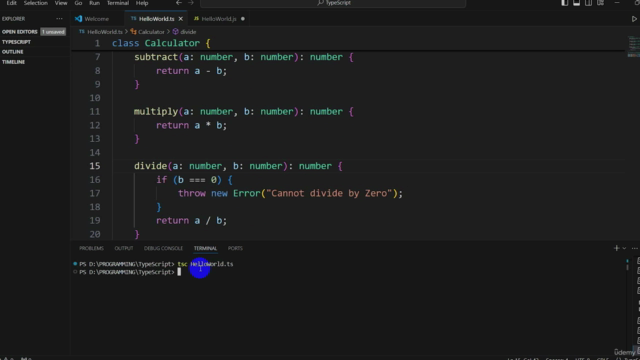640x360 pixels.
Task: Click the blue command success marker
Action: [75, 264]
